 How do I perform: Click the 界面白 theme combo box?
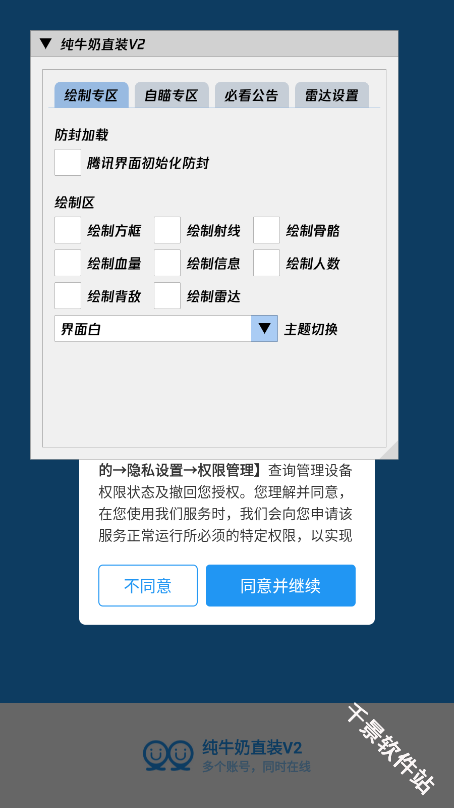[x=166, y=328]
